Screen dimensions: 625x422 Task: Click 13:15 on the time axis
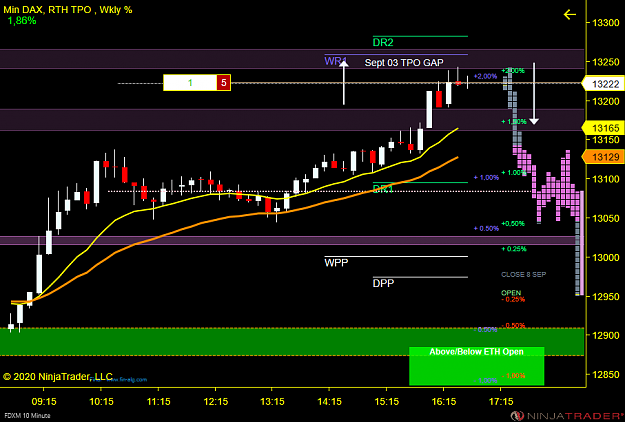point(272,401)
